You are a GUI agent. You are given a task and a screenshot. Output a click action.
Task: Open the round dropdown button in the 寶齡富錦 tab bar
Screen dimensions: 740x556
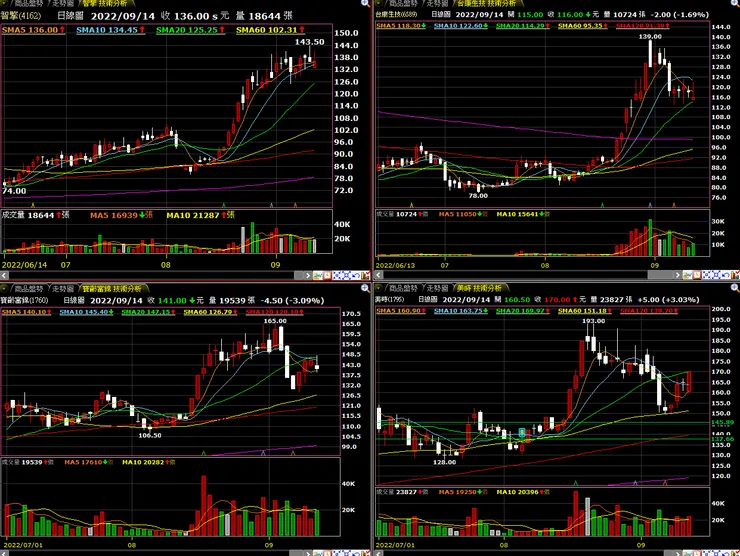click(x=4, y=288)
